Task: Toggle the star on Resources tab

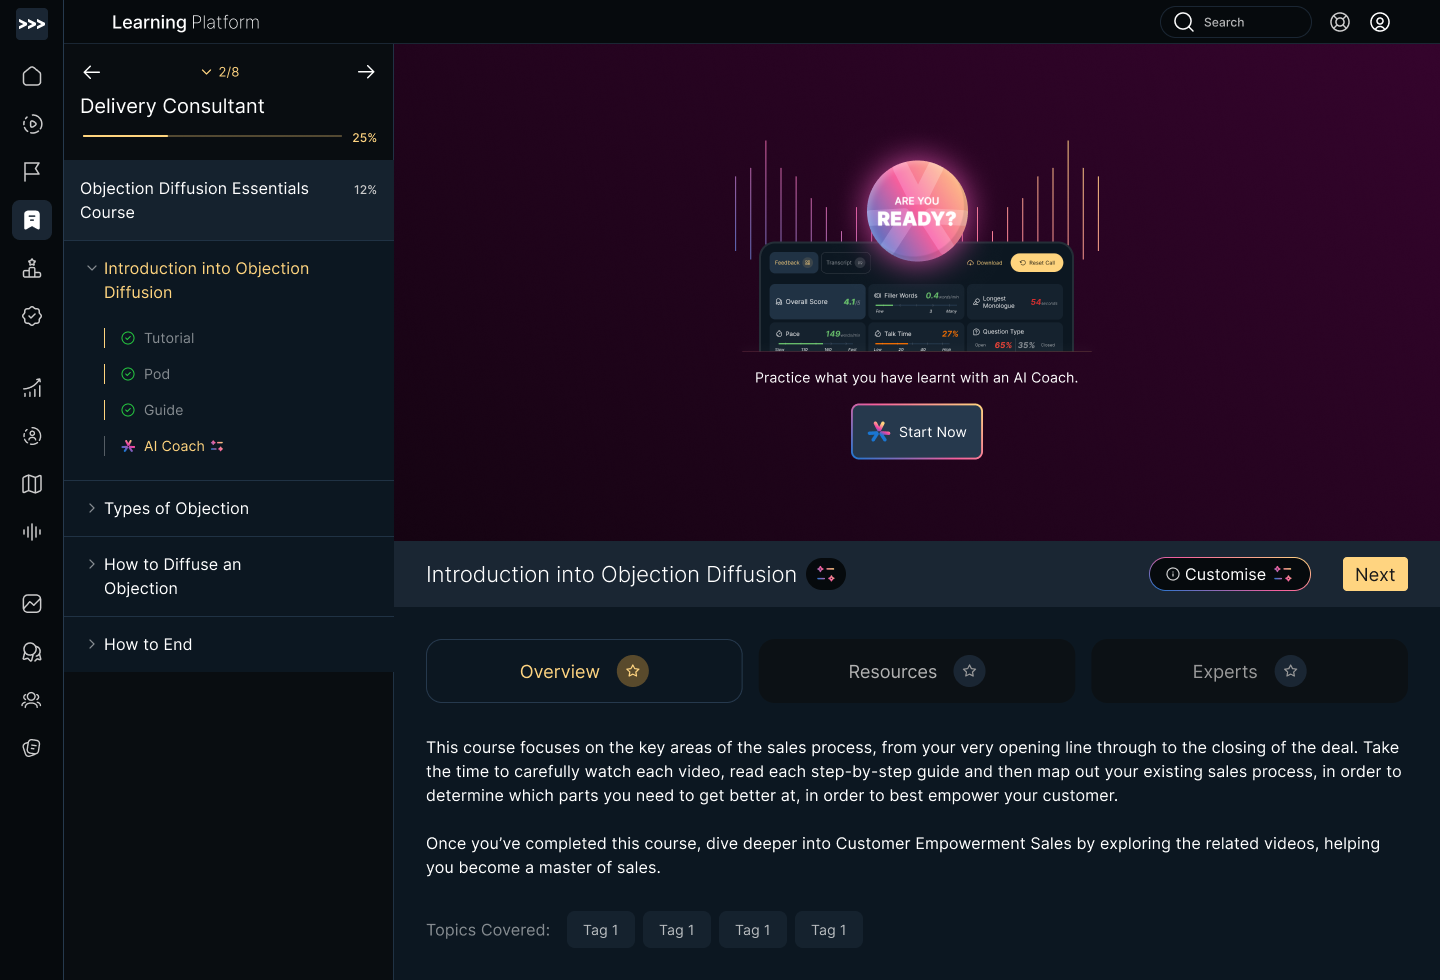Action: pyautogui.click(x=969, y=671)
